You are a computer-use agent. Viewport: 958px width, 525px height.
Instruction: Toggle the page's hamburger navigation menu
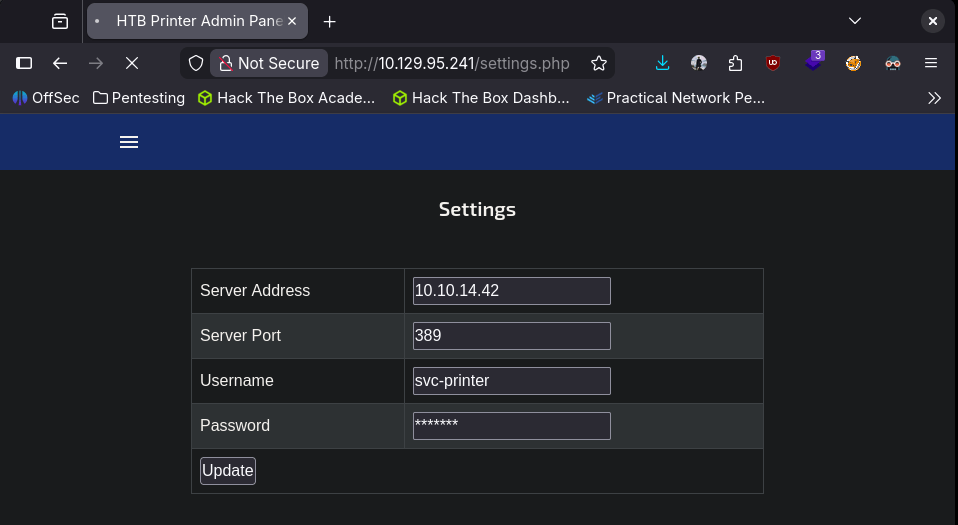pos(129,142)
